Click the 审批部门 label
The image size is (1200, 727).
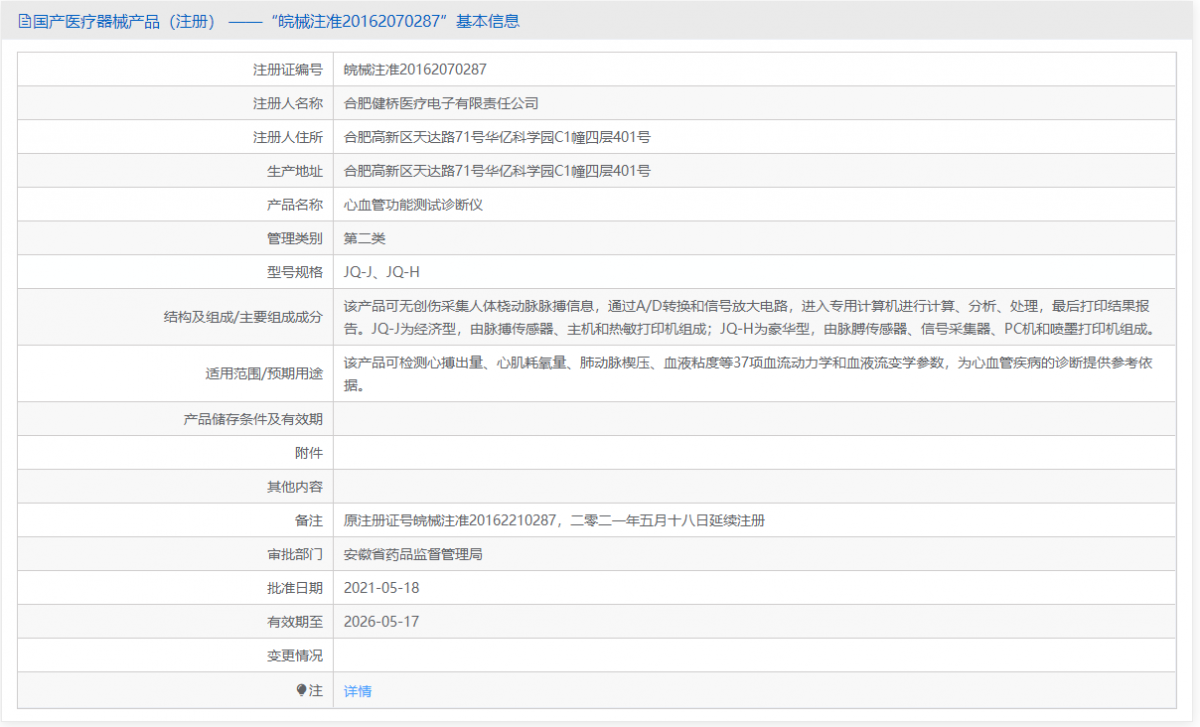(x=295, y=554)
